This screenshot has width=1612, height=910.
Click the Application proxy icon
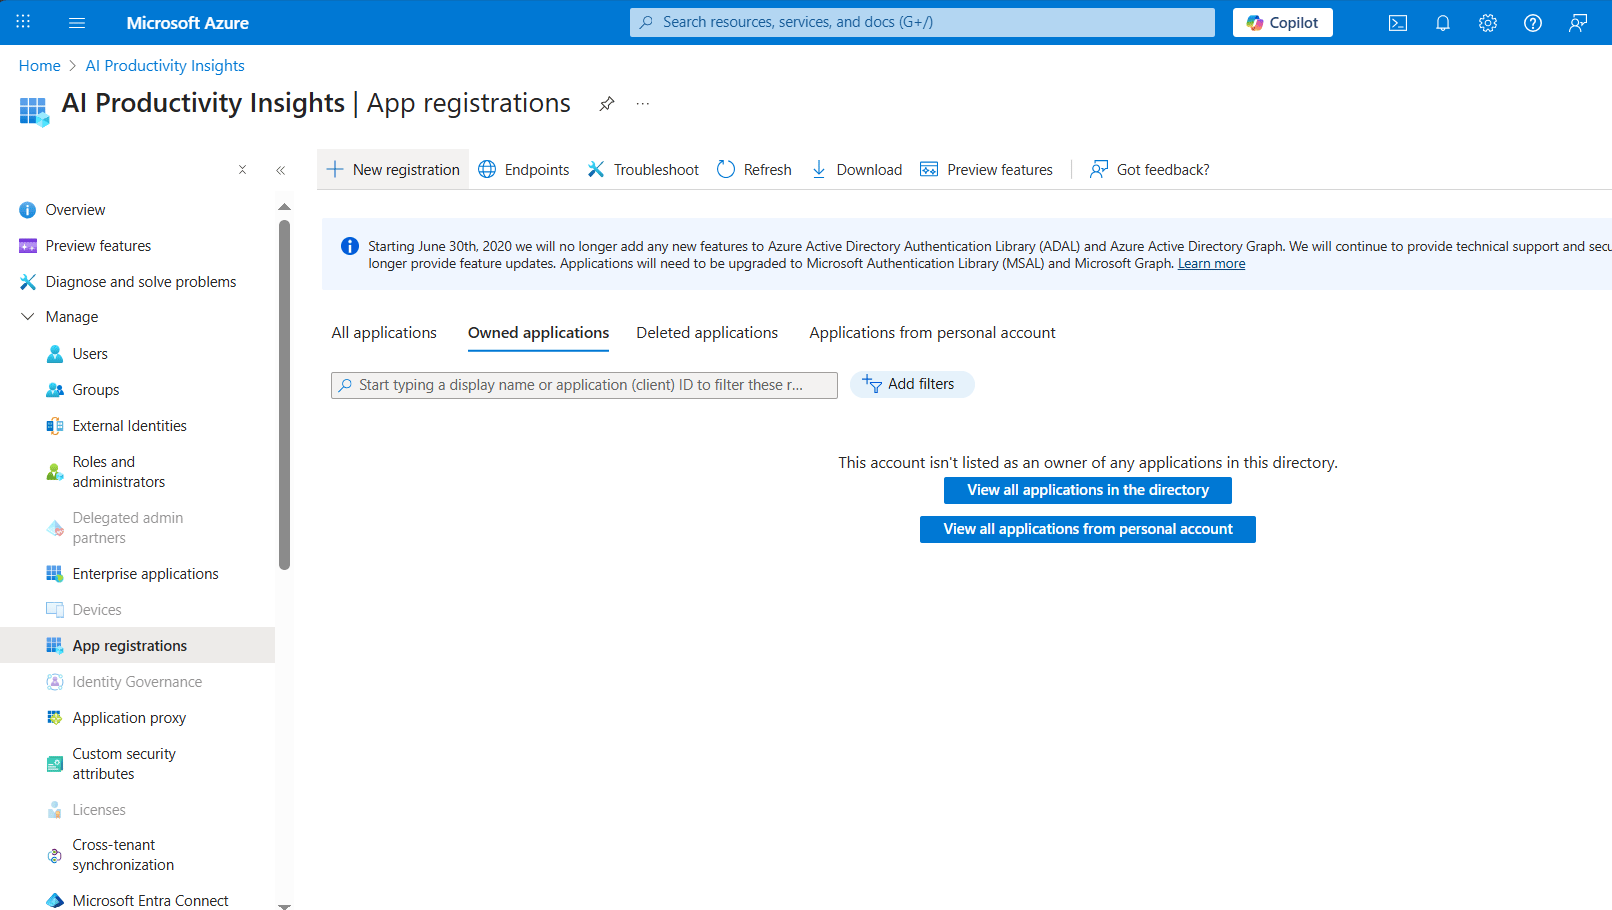55,718
